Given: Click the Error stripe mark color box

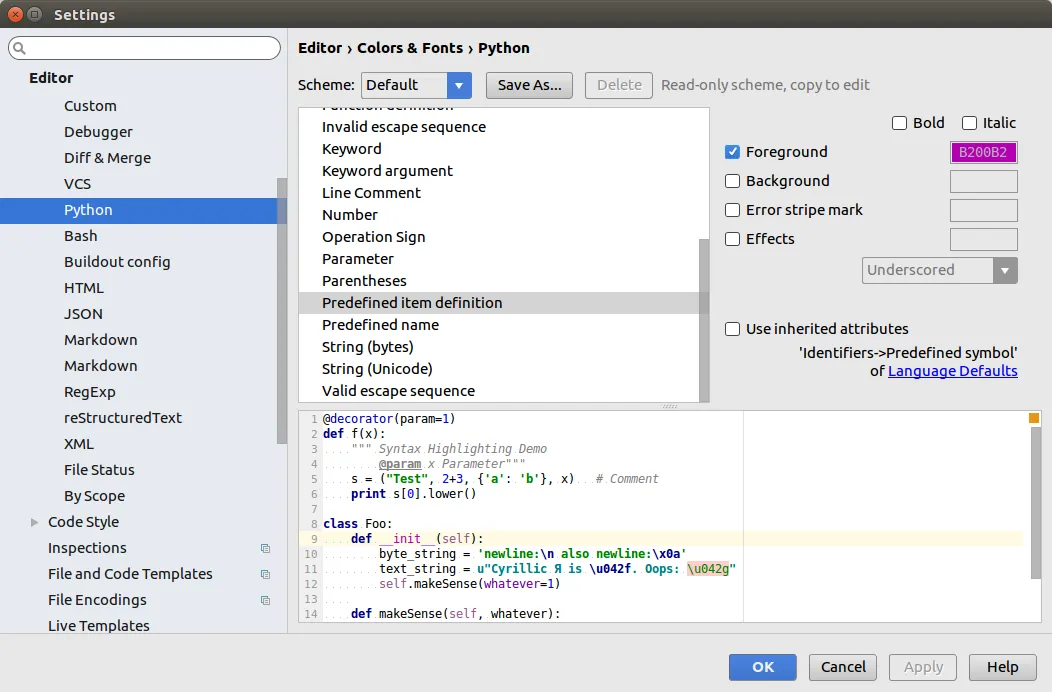Looking at the screenshot, I should click(984, 211).
